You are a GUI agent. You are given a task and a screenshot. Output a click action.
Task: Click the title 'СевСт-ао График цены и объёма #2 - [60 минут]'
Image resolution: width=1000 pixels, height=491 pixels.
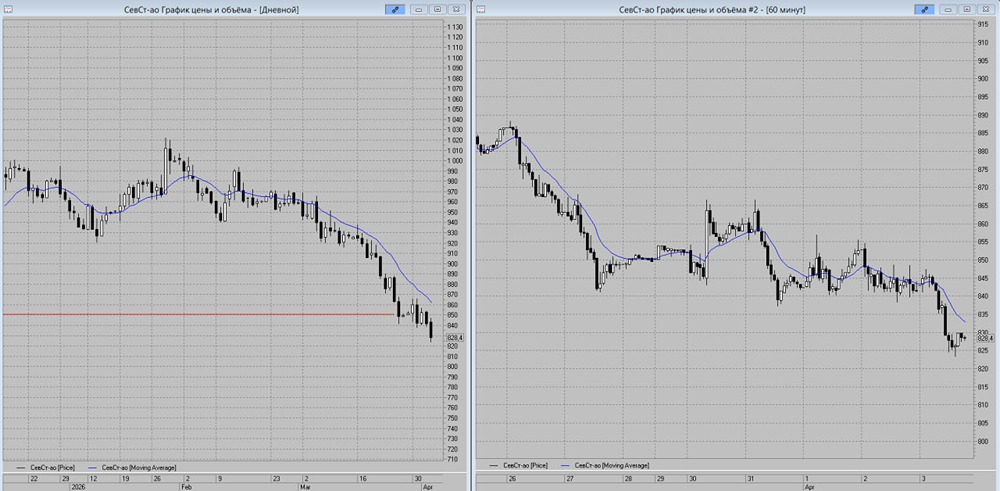712,10
